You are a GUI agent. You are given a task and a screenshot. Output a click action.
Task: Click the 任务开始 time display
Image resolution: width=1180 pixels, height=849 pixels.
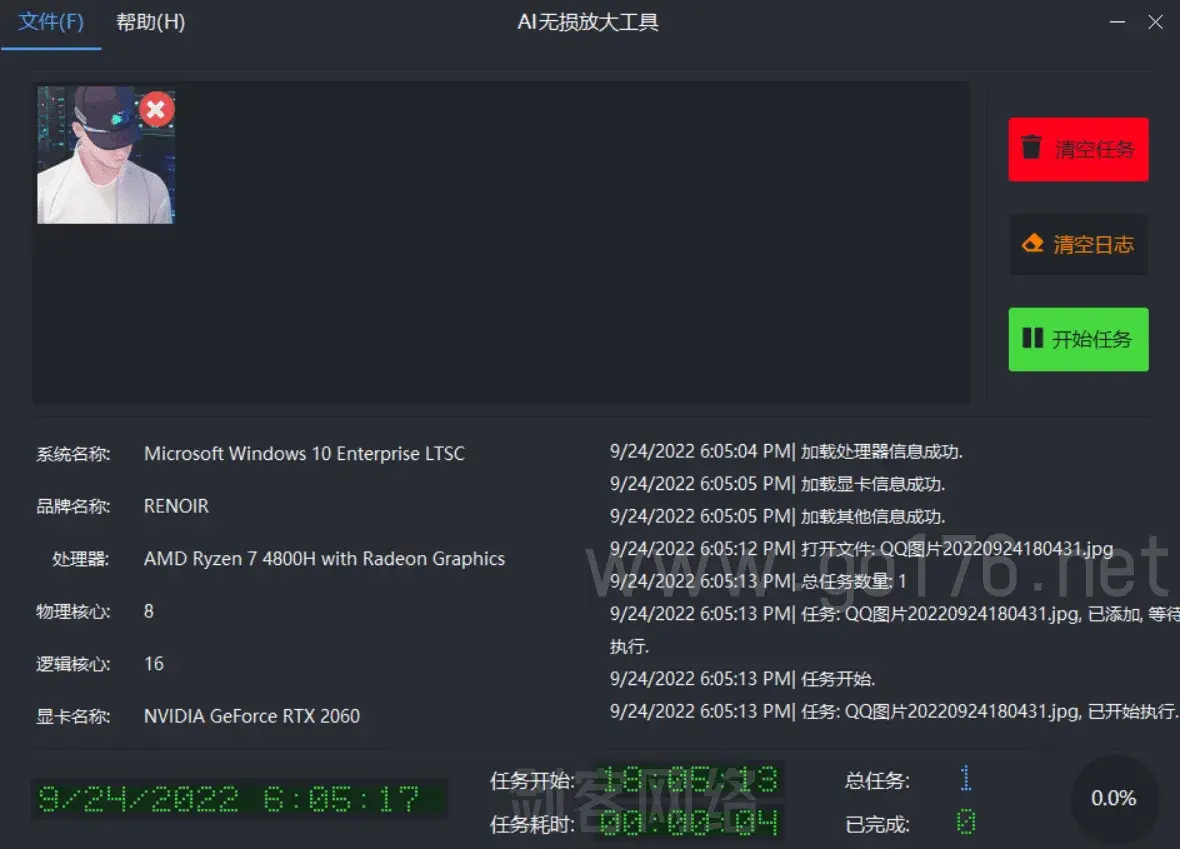coord(689,781)
